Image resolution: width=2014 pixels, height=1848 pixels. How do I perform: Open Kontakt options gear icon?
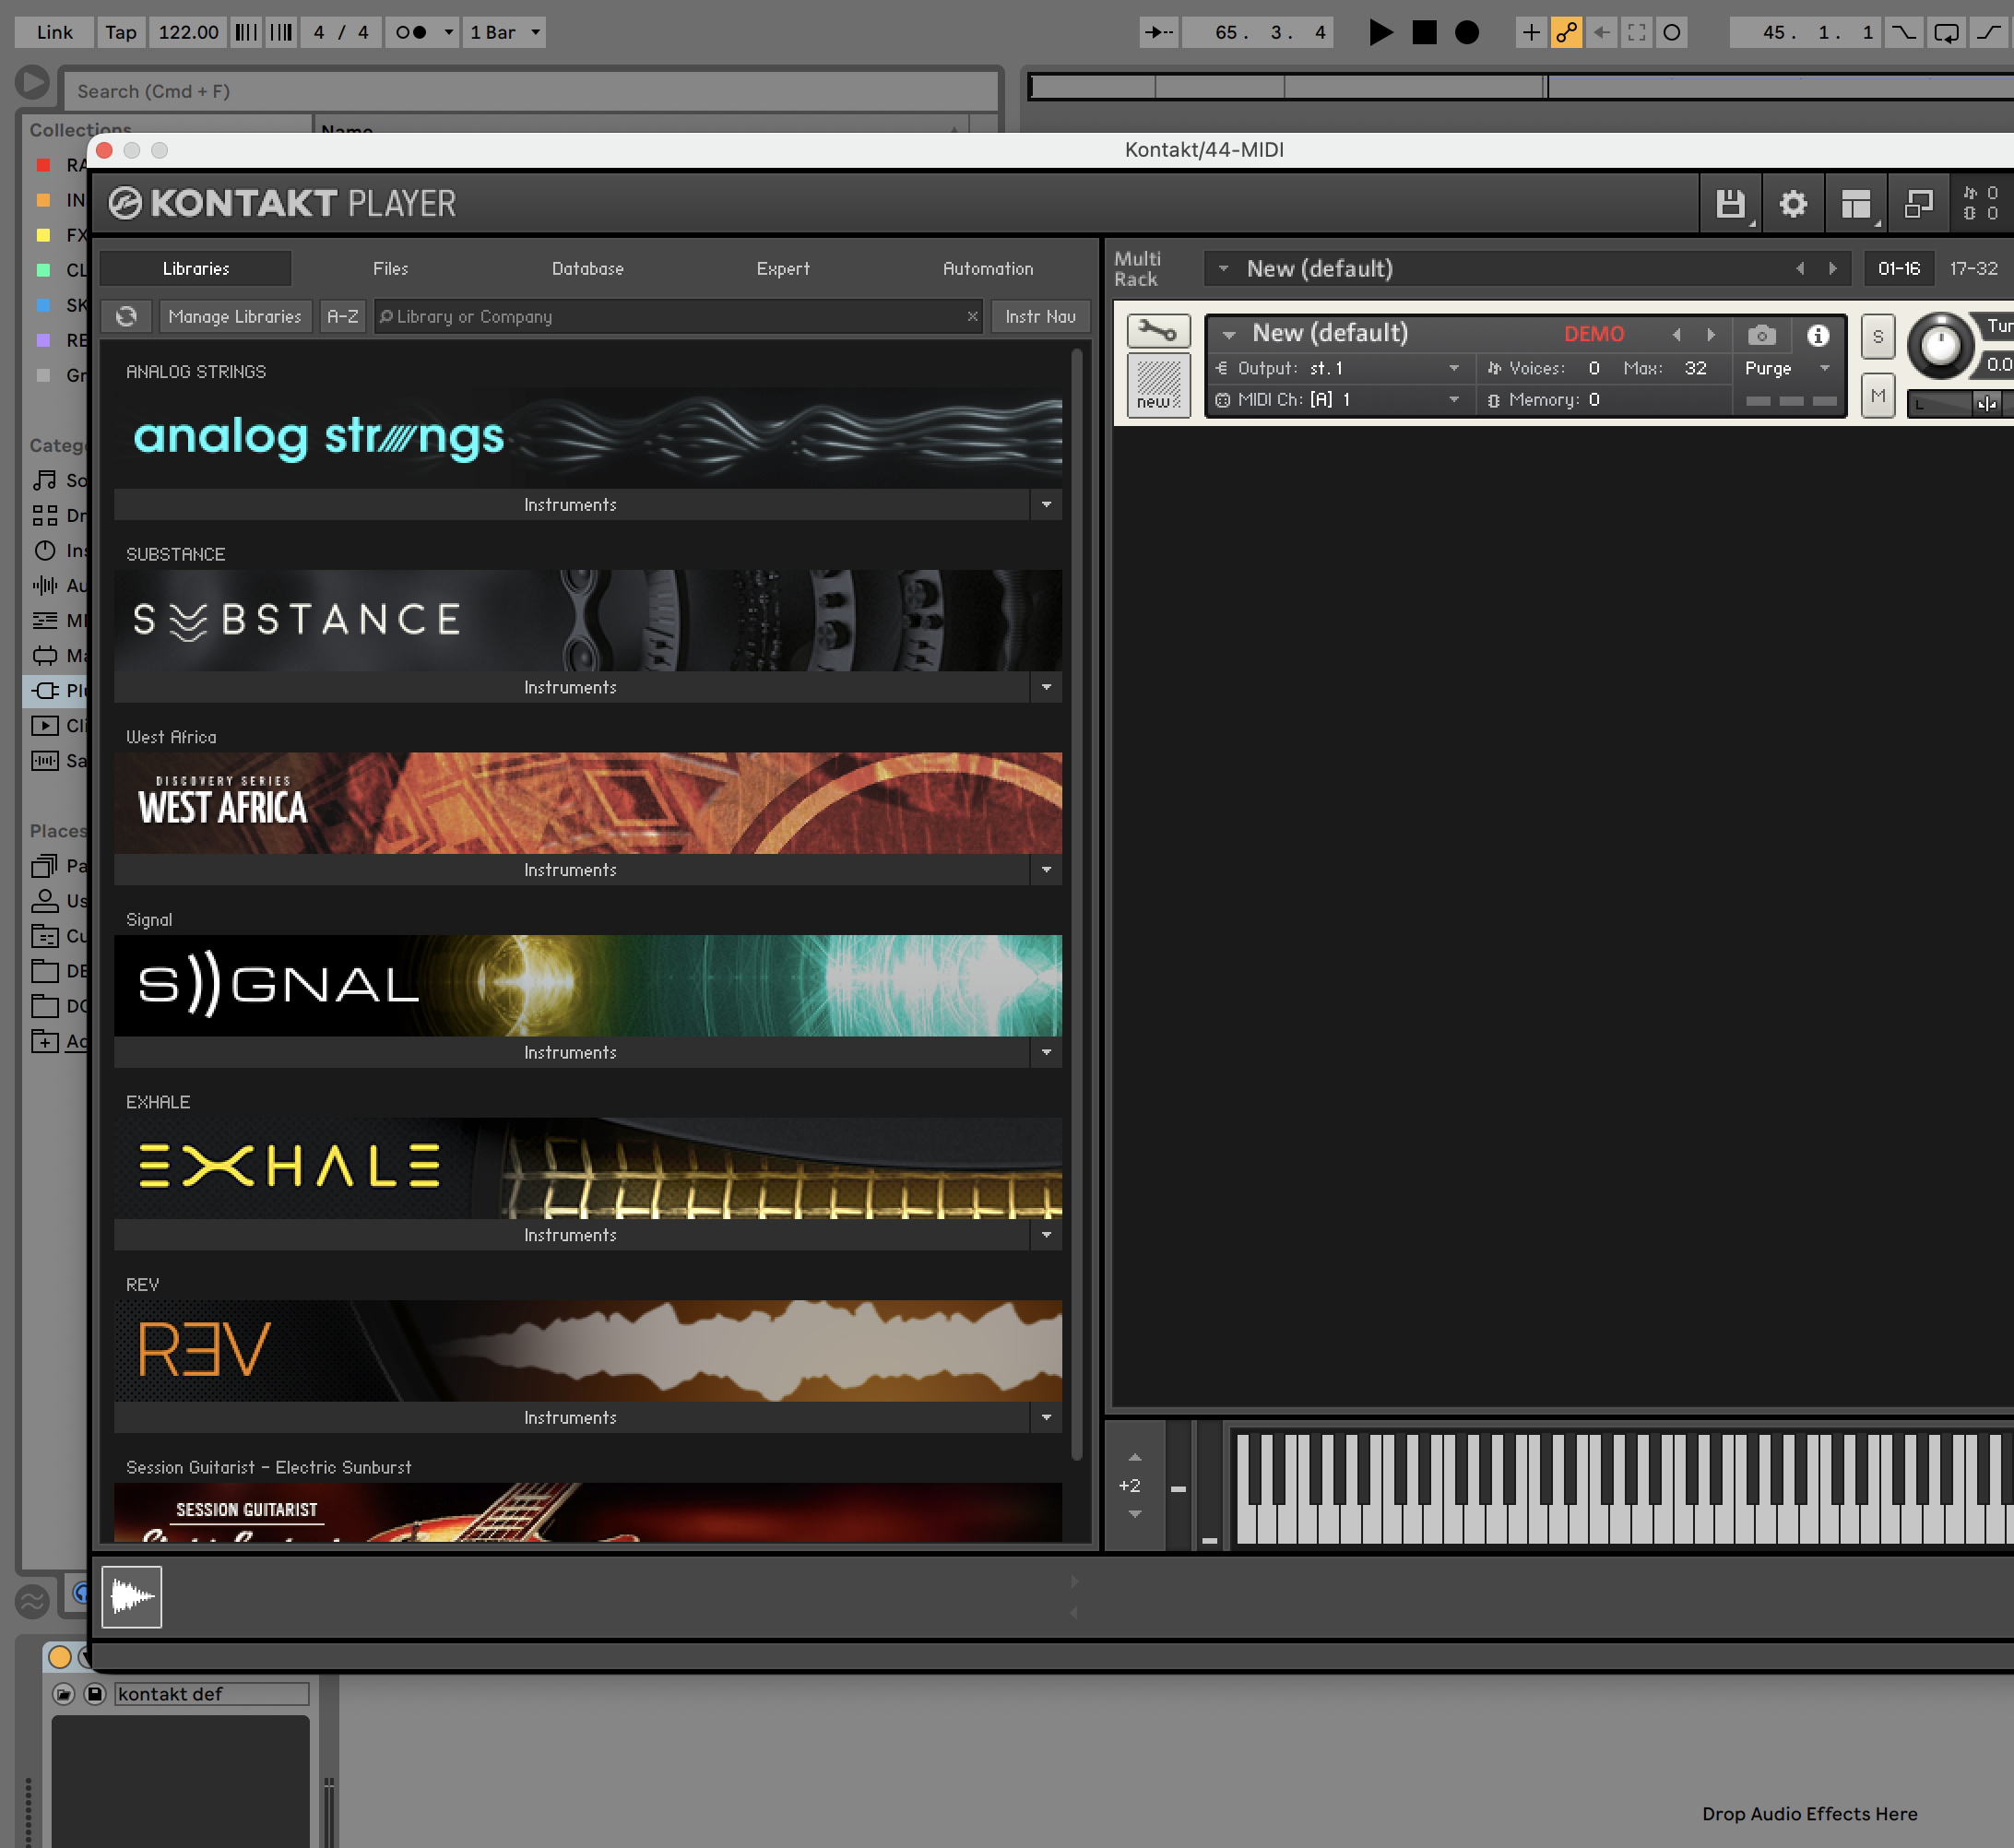[x=1793, y=204]
